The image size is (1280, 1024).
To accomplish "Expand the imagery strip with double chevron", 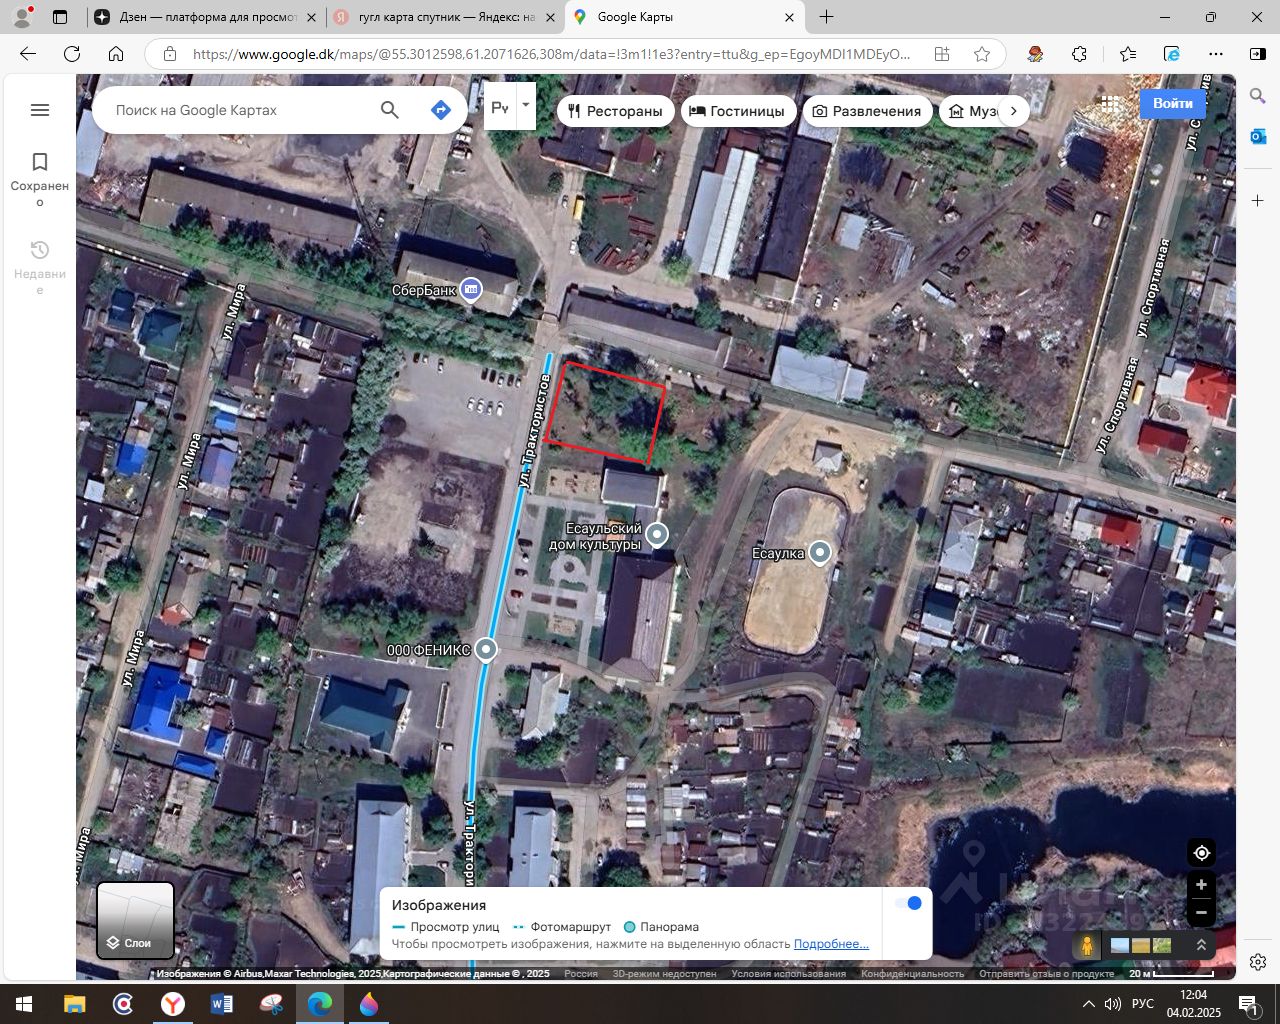I will 1201,945.
